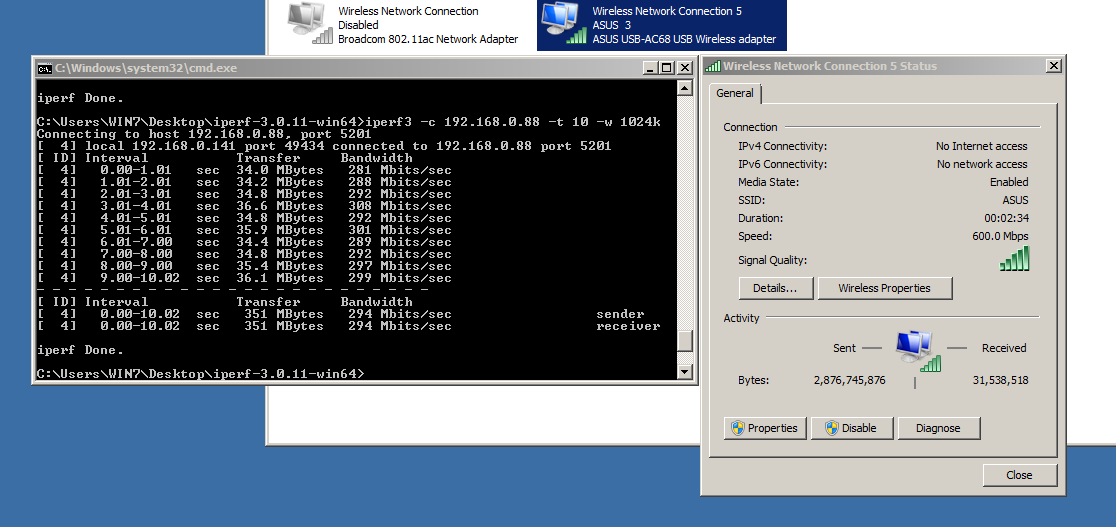Click the cmd scrollbar down arrow
1116x527 pixels.
click(x=685, y=372)
